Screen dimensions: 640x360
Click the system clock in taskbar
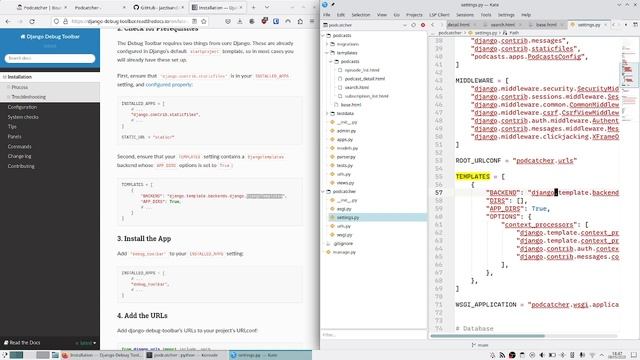617,355
